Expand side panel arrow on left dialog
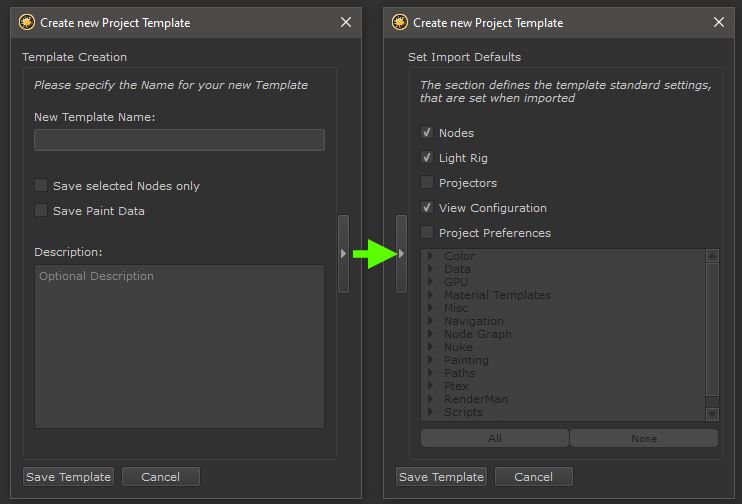The image size is (742, 504). pyautogui.click(x=343, y=254)
